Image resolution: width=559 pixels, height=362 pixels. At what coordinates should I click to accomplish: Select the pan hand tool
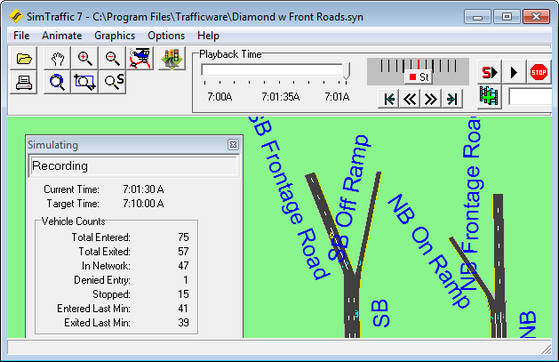[57, 58]
